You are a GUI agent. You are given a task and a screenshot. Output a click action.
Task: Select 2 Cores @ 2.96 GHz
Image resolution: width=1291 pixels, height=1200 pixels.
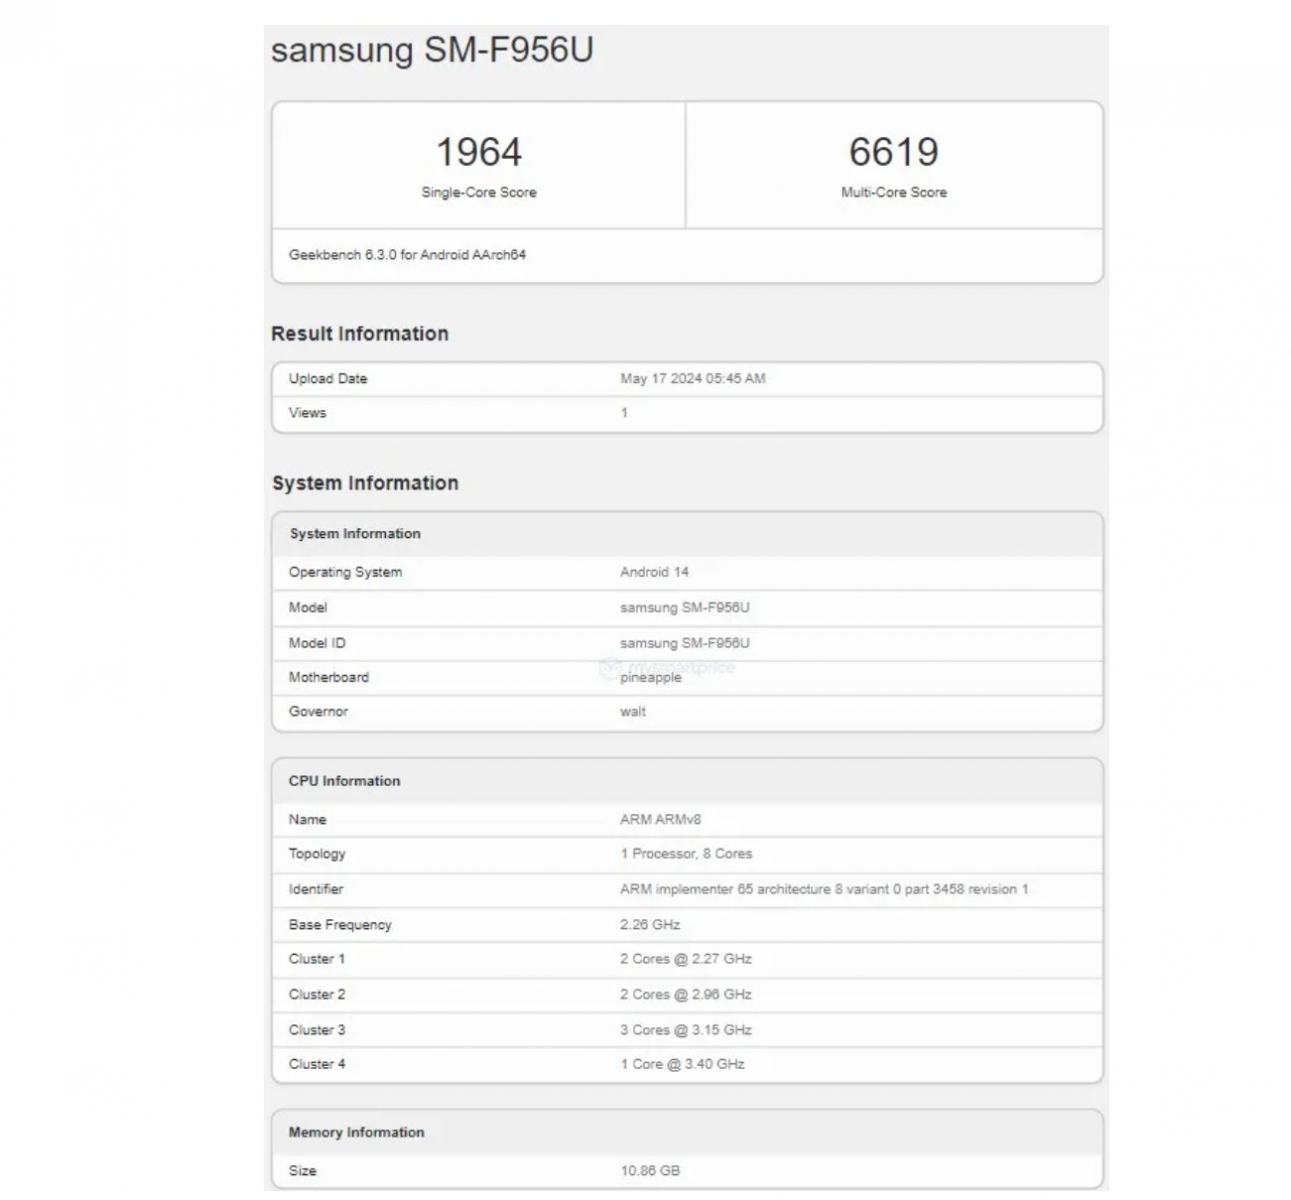click(x=686, y=995)
